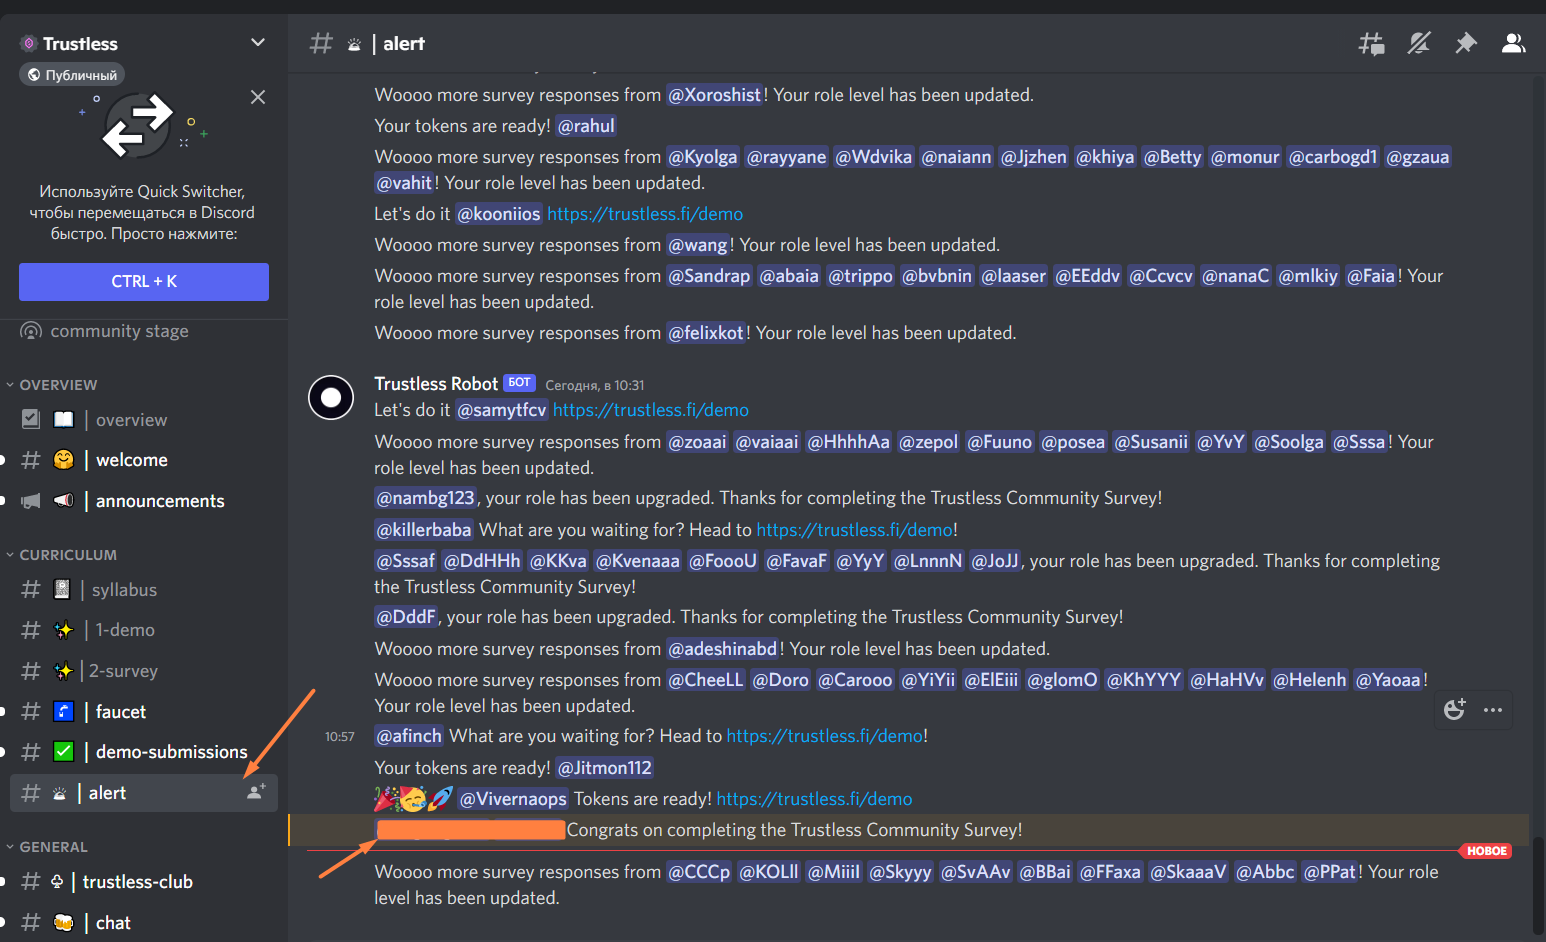The width and height of the screenshot is (1546, 942).
Task: Go to the syllabus channel
Action: [x=143, y=590]
